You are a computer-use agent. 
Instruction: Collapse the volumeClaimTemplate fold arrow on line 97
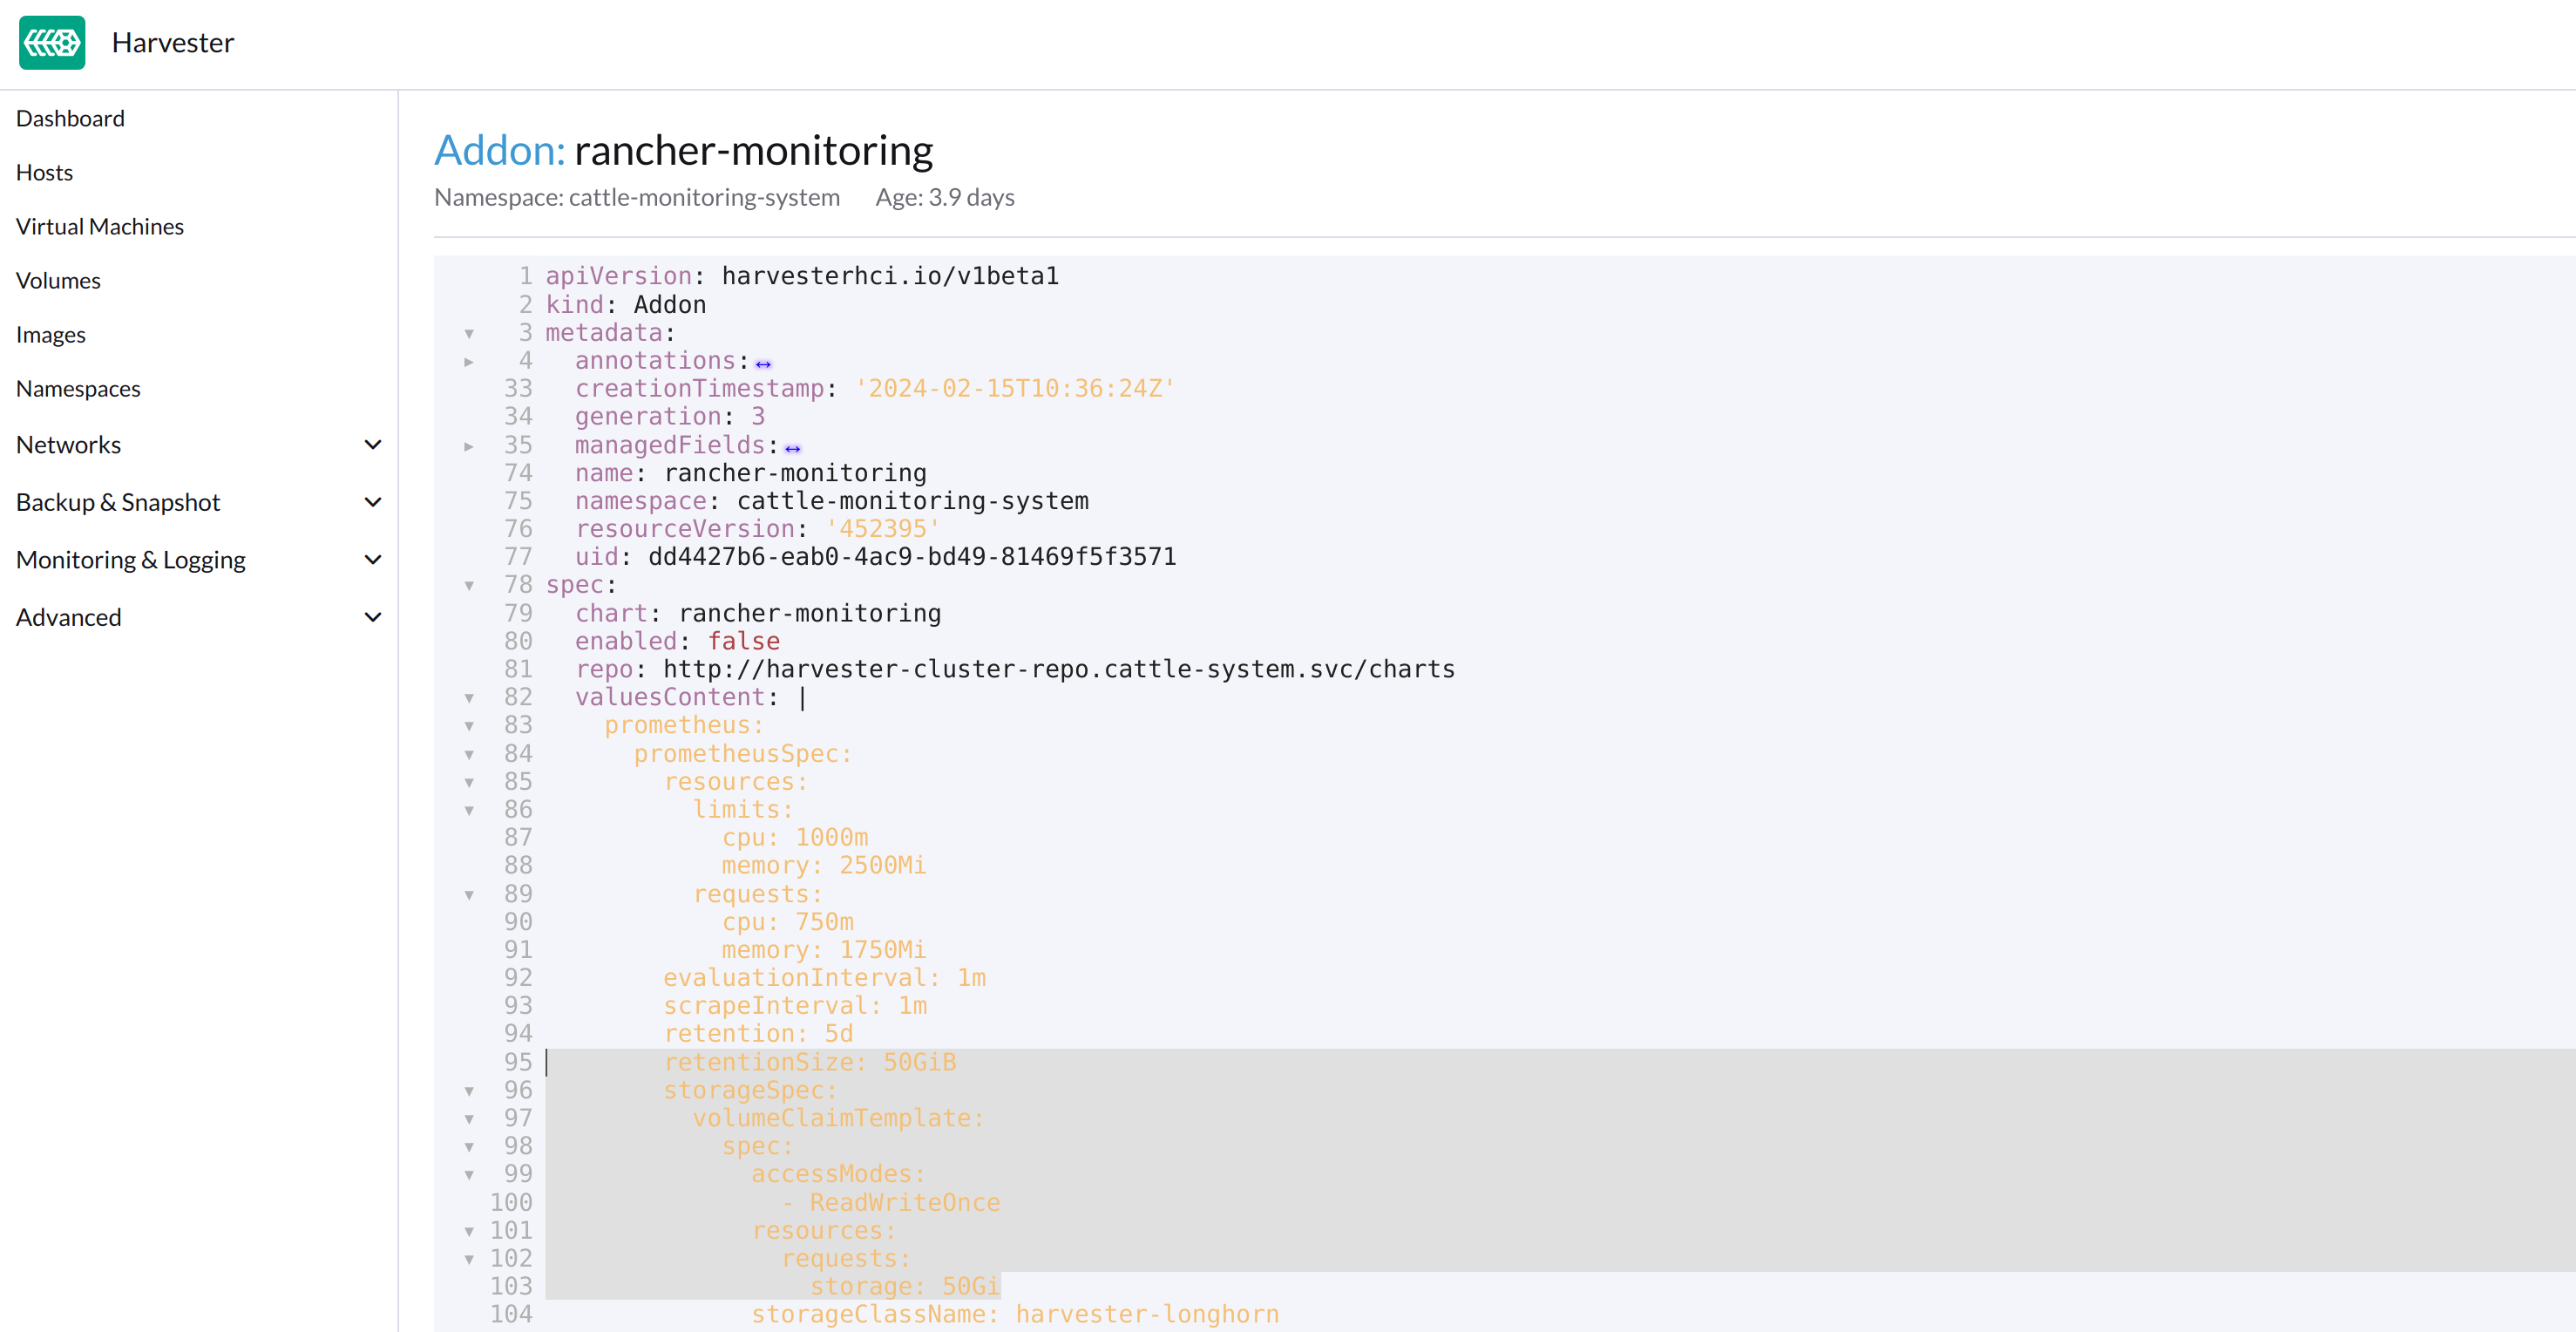click(x=469, y=1119)
